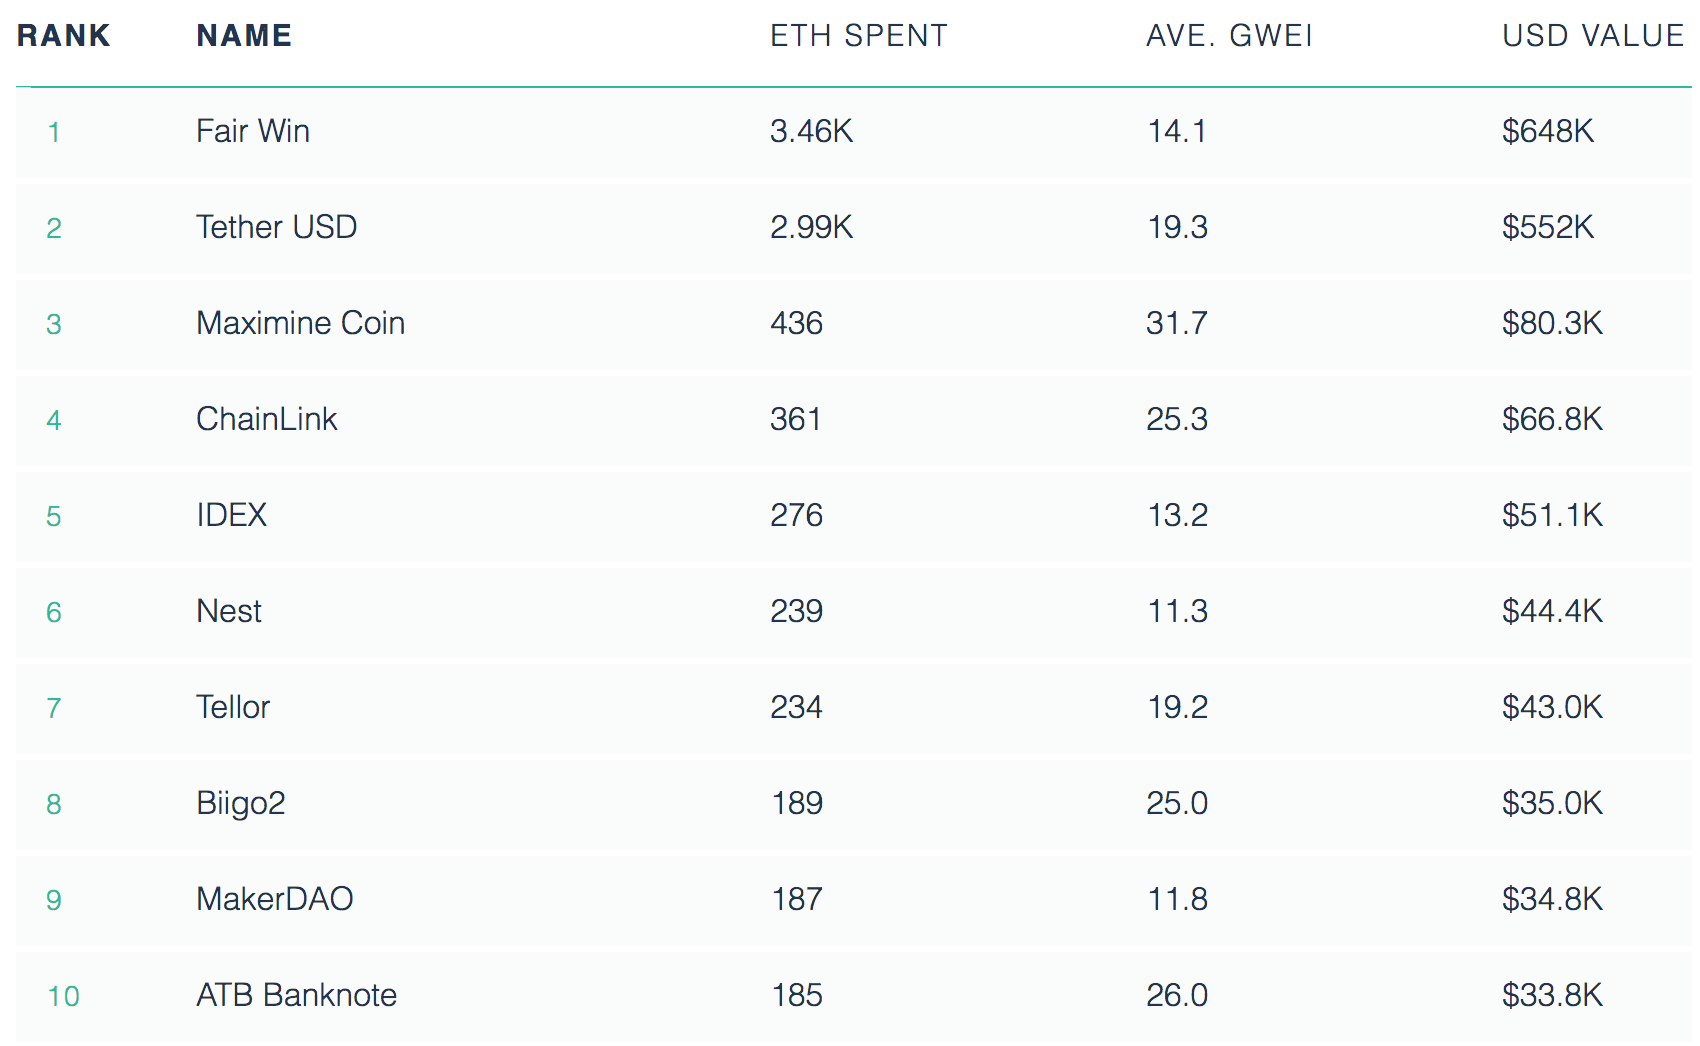Open the ChainLink row name
This screenshot has width=1700, height=1046.
[x=266, y=419]
